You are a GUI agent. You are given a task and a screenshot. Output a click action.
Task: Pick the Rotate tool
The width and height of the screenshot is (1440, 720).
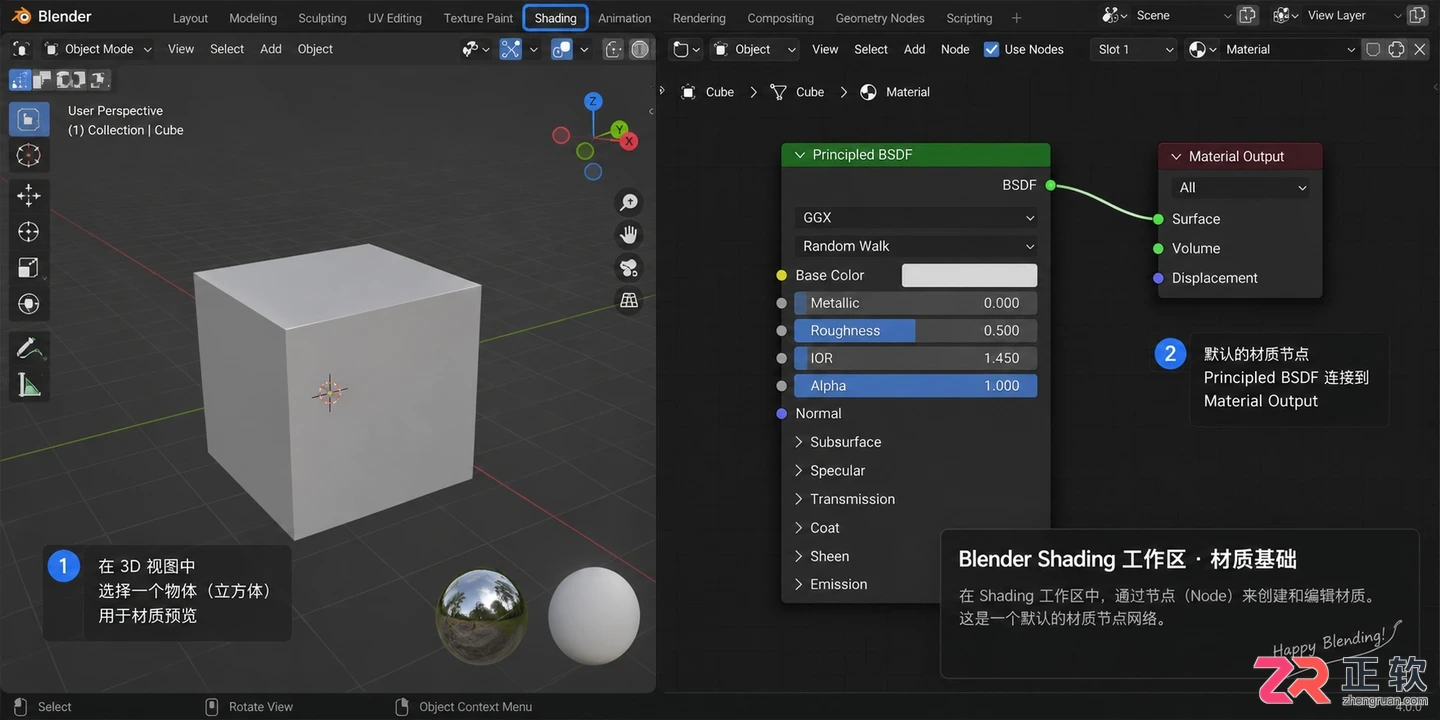click(x=29, y=232)
